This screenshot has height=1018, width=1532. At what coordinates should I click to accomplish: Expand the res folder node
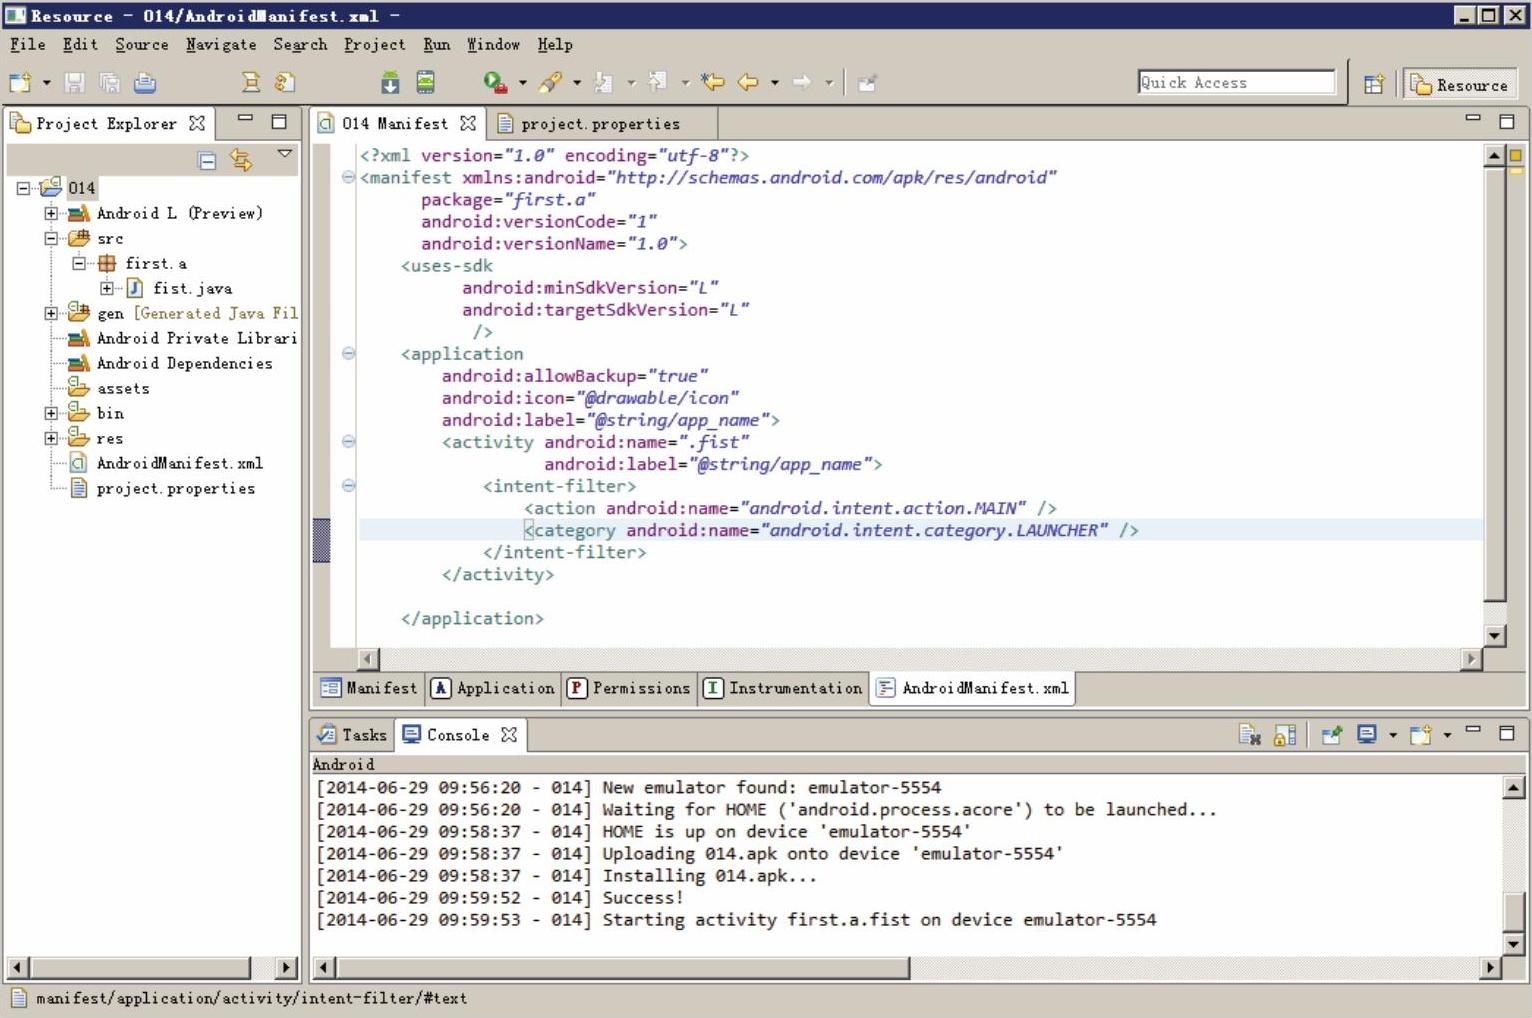(51, 438)
